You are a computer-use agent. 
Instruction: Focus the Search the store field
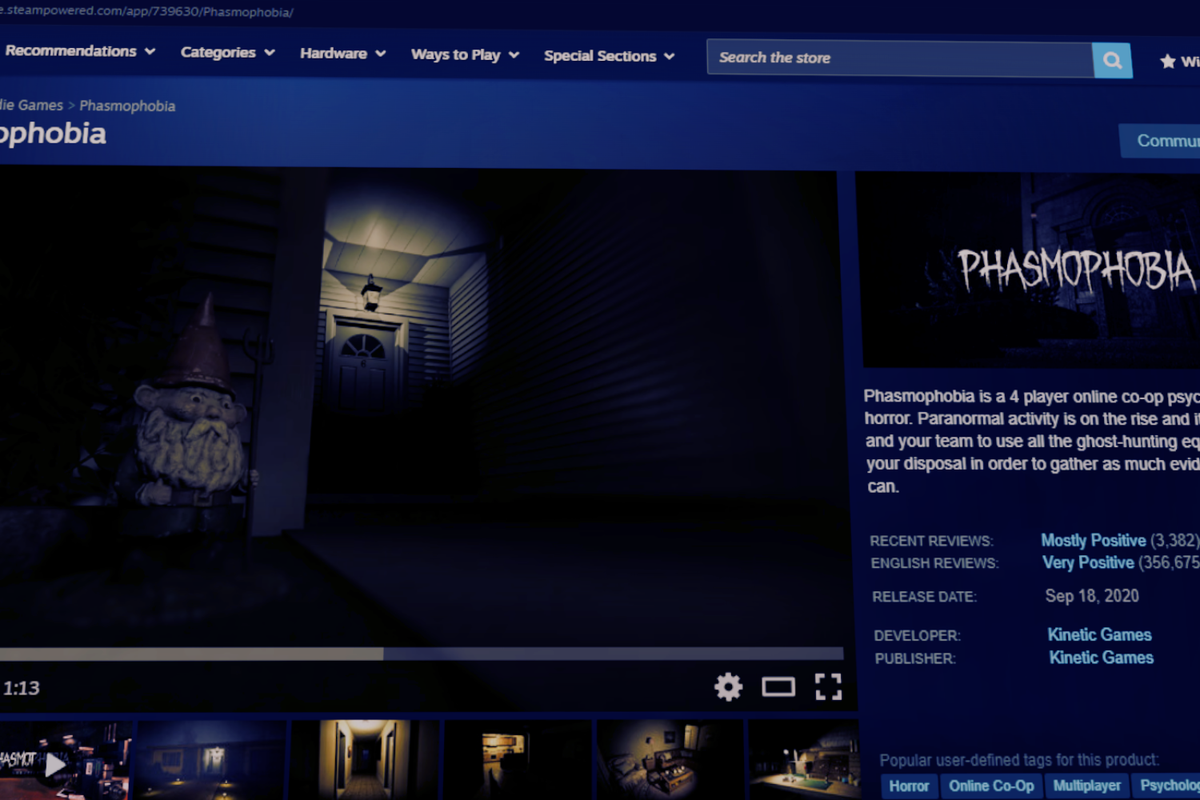pyautogui.click(x=900, y=58)
